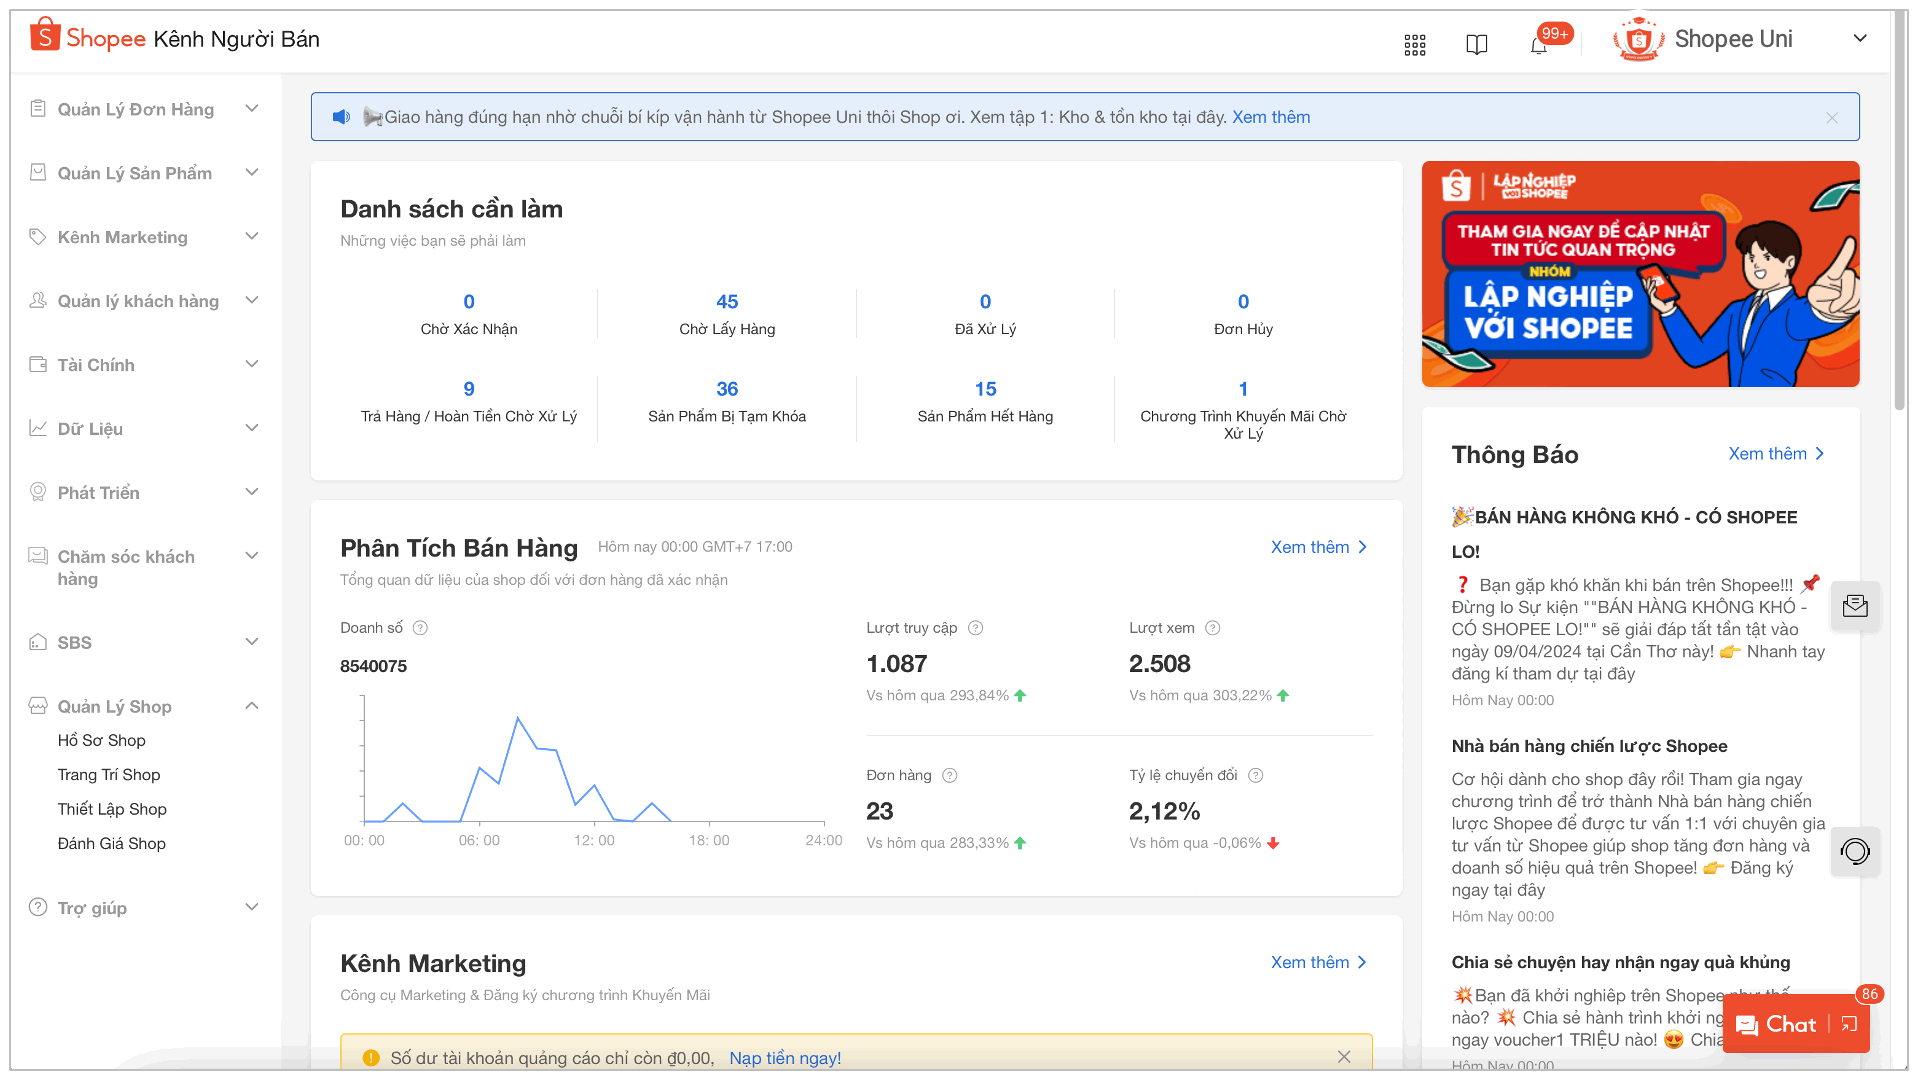Dismiss the Shopee Uni announcement banner
This screenshot has height=1080, width=1918.
pos(1832,117)
